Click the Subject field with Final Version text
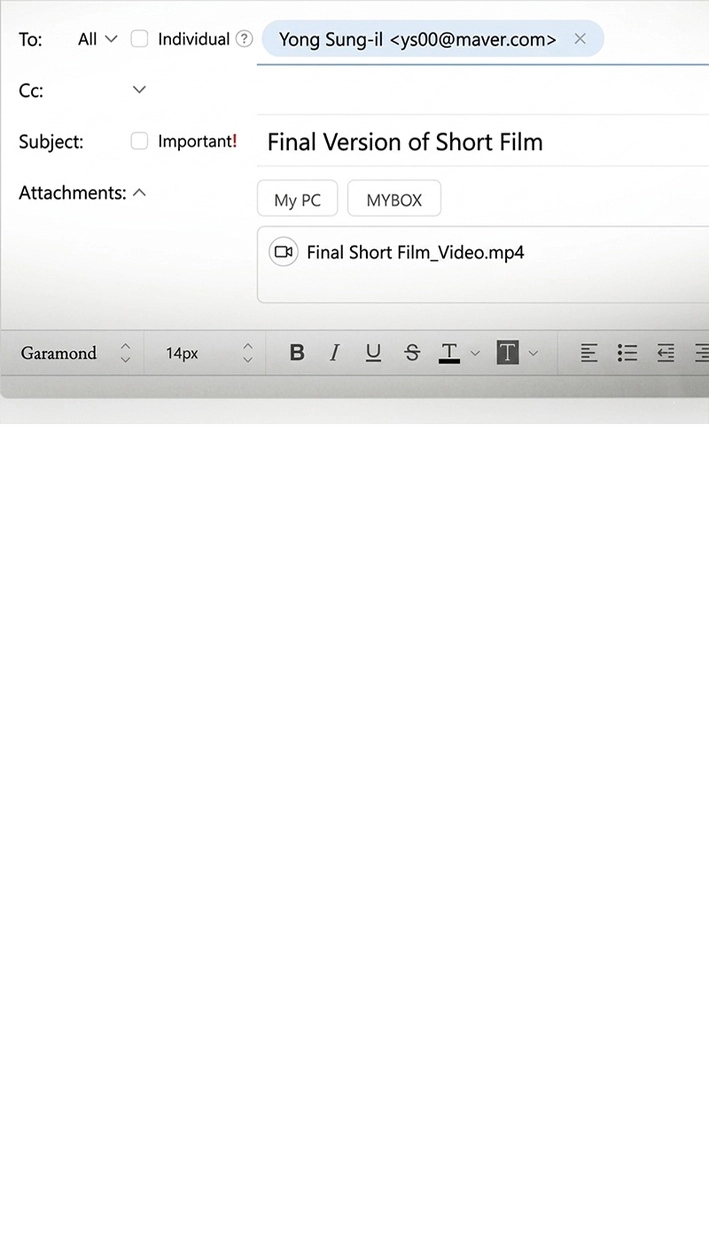The height and width of the screenshot is (1250, 709). click(x=485, y=141)
